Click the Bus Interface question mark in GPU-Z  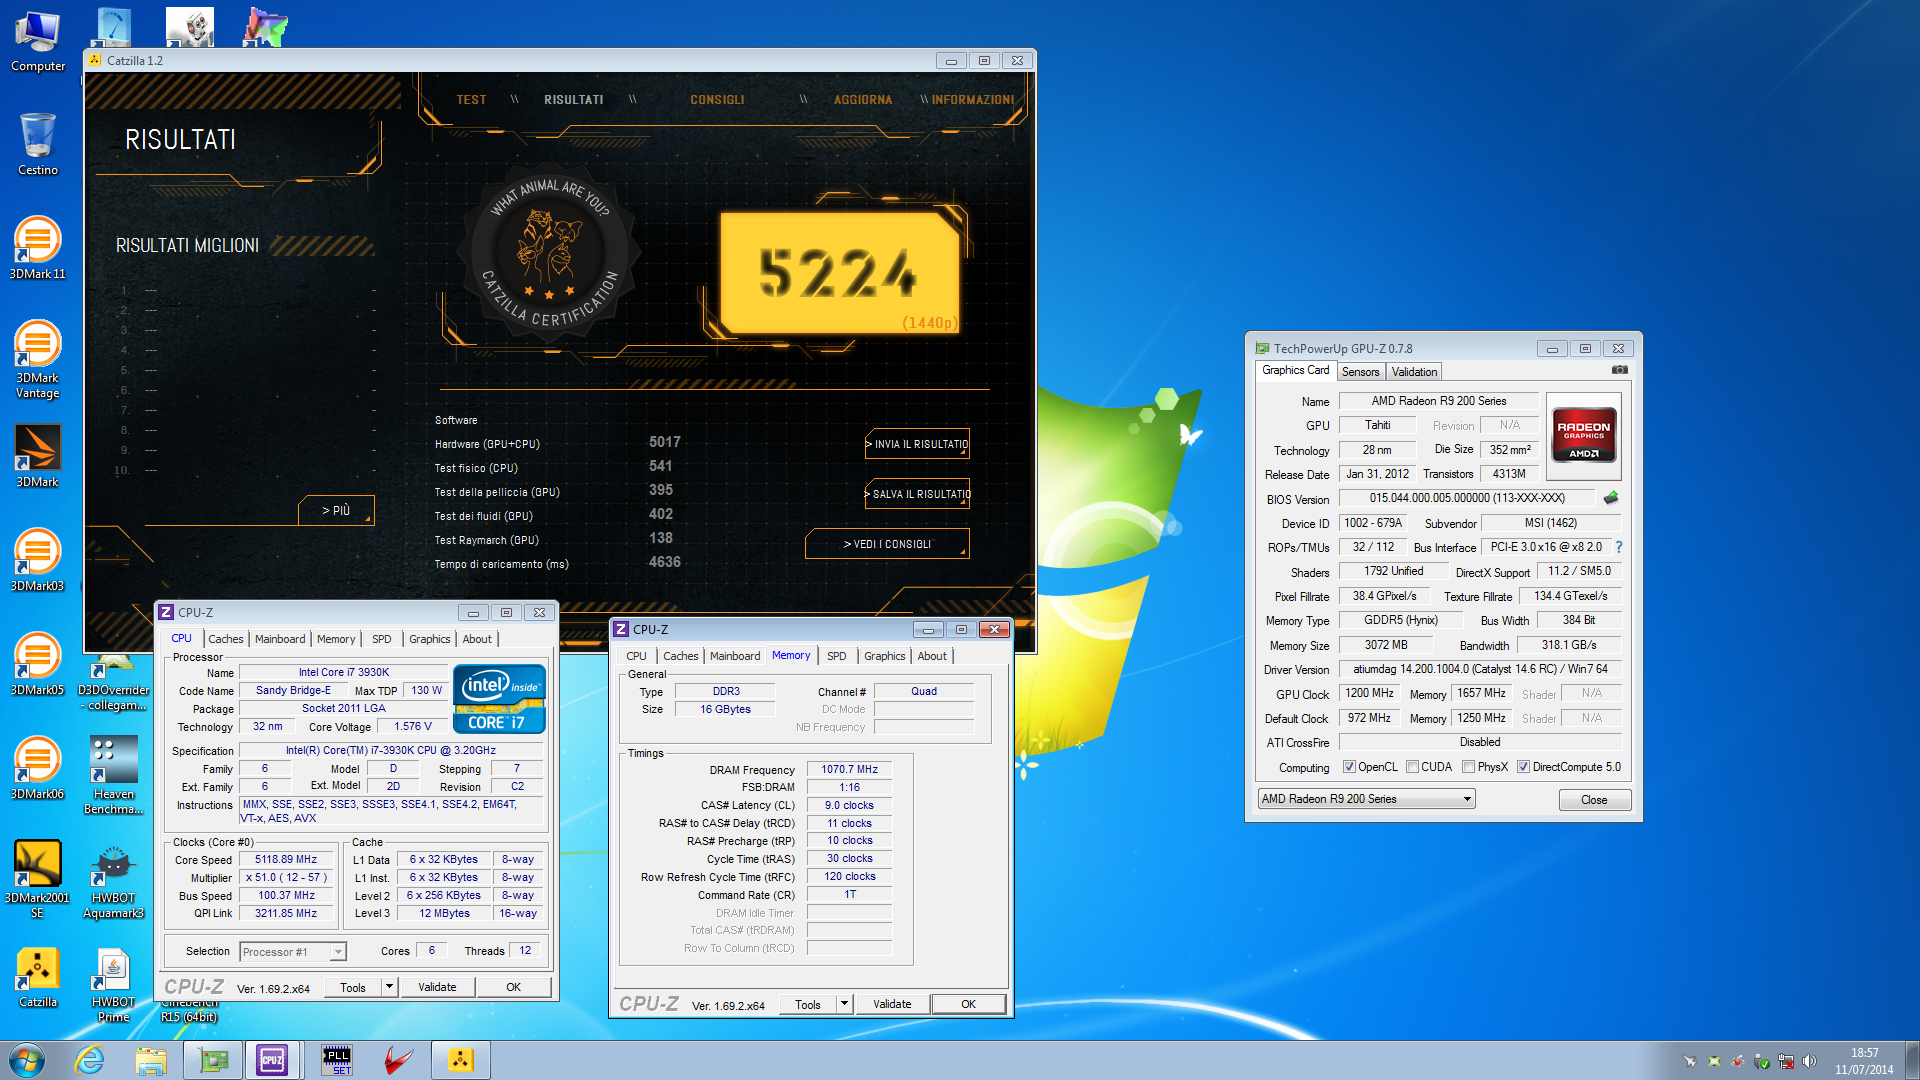1619,547
